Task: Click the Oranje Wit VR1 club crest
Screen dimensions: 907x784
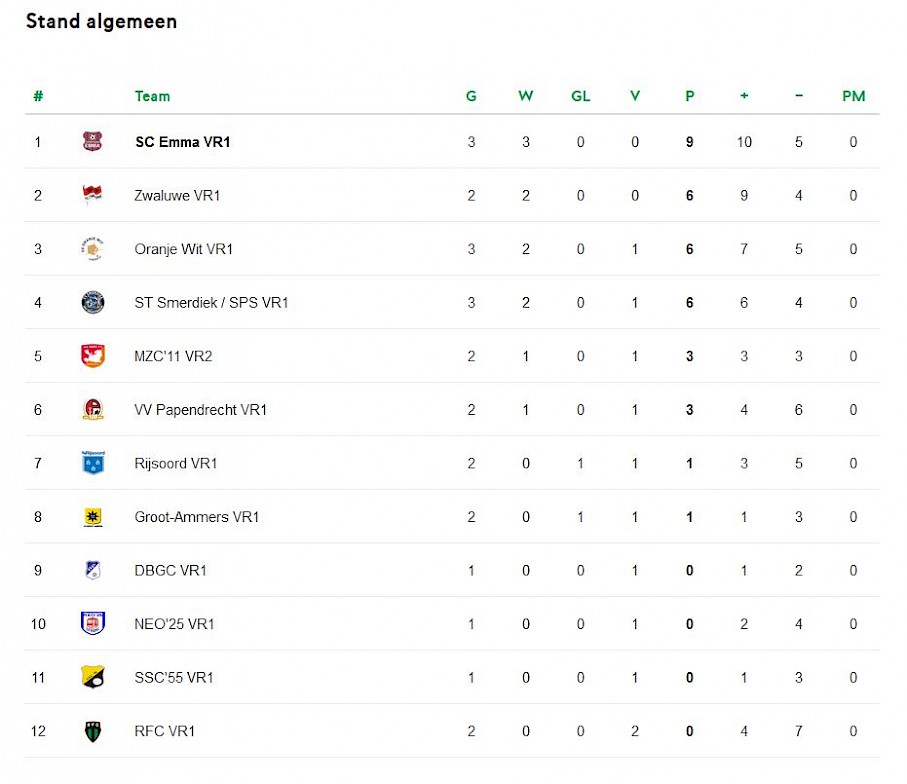Action: [x=92, y=249]
